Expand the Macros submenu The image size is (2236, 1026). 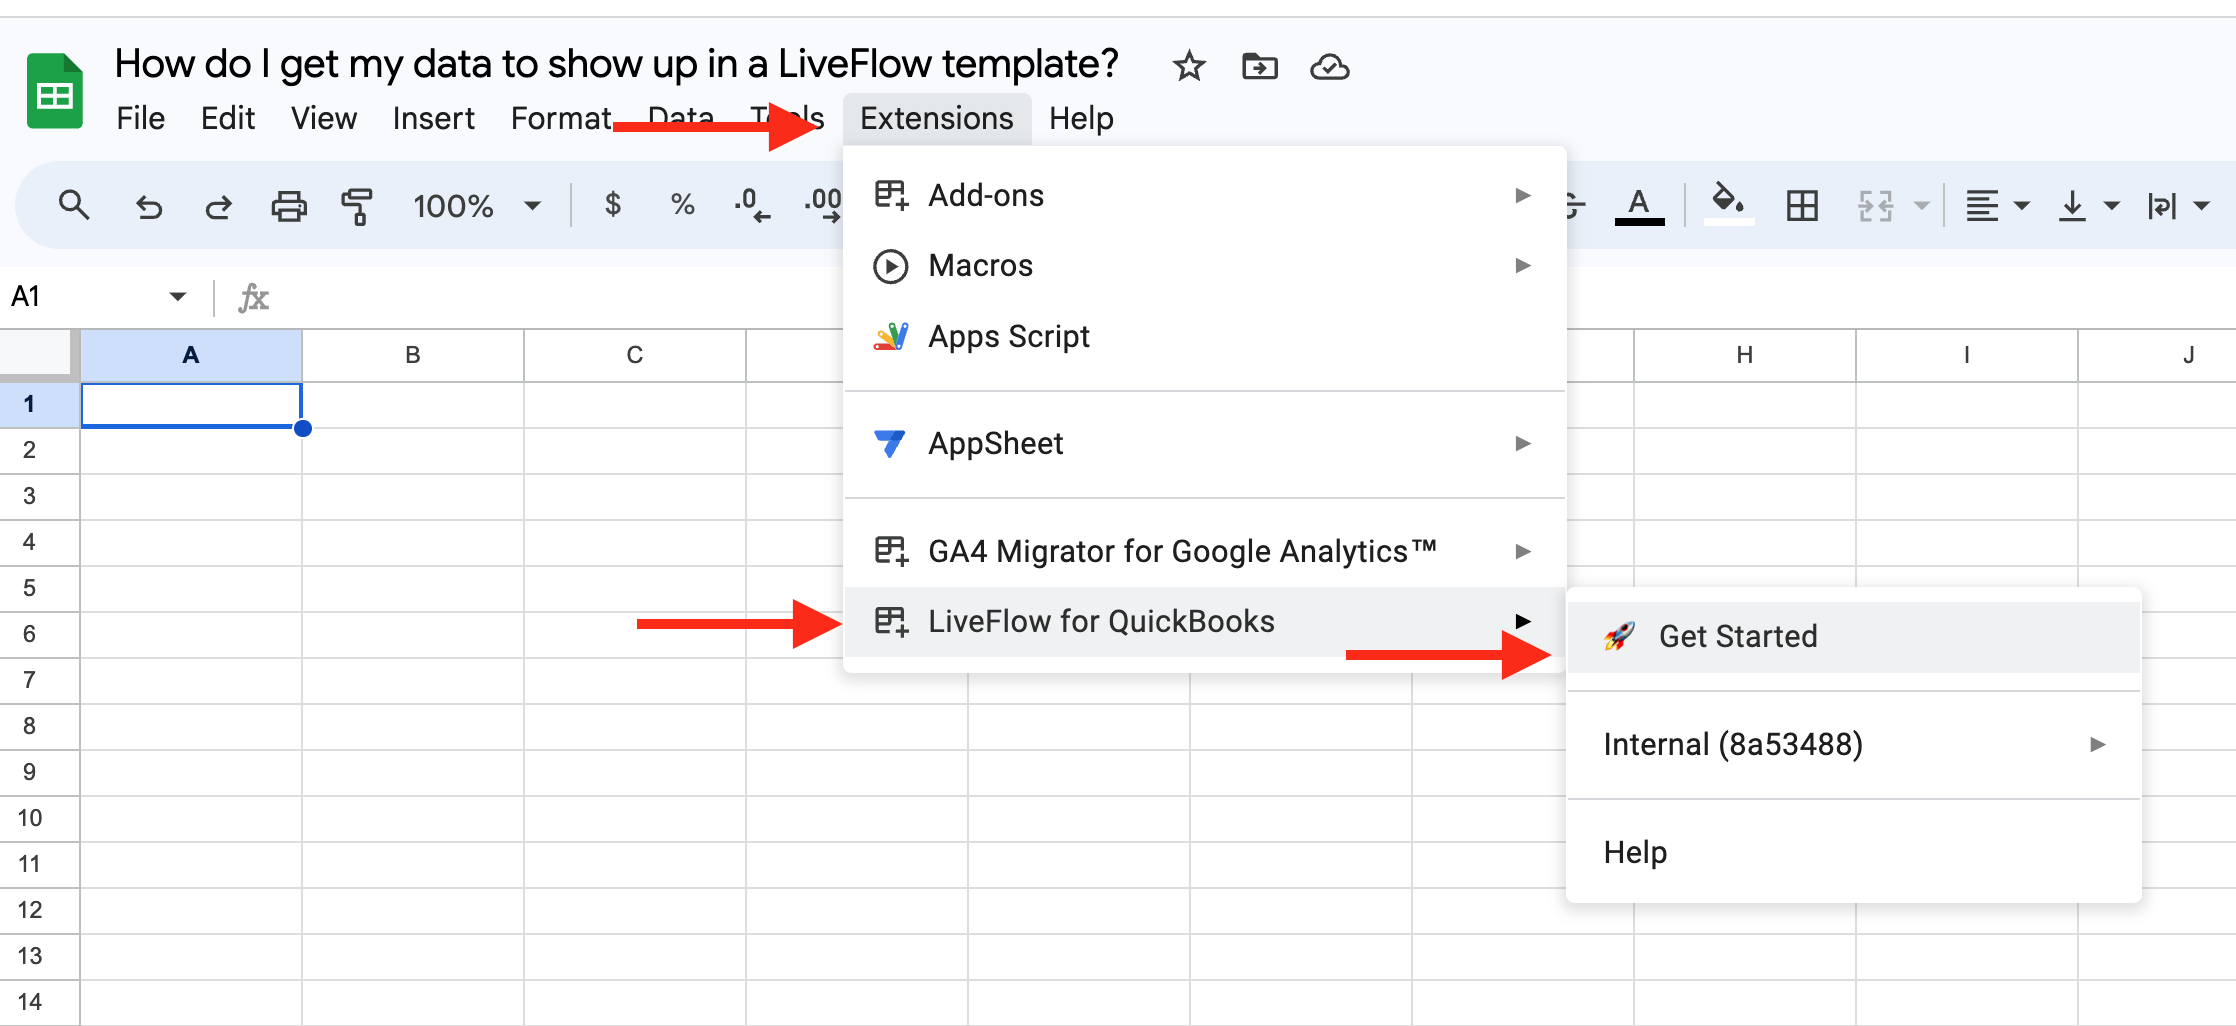click(1204, 265)
